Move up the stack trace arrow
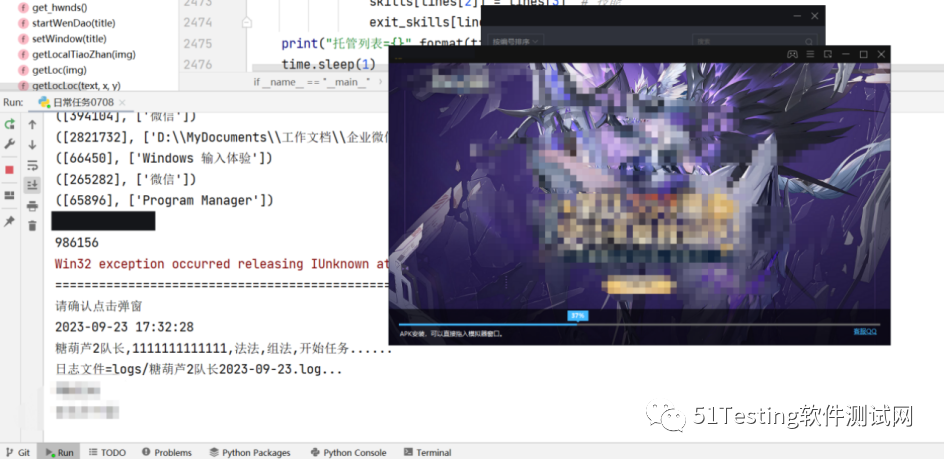The height and width of the screenshot is (459, 944). click(x=33, y=124)
